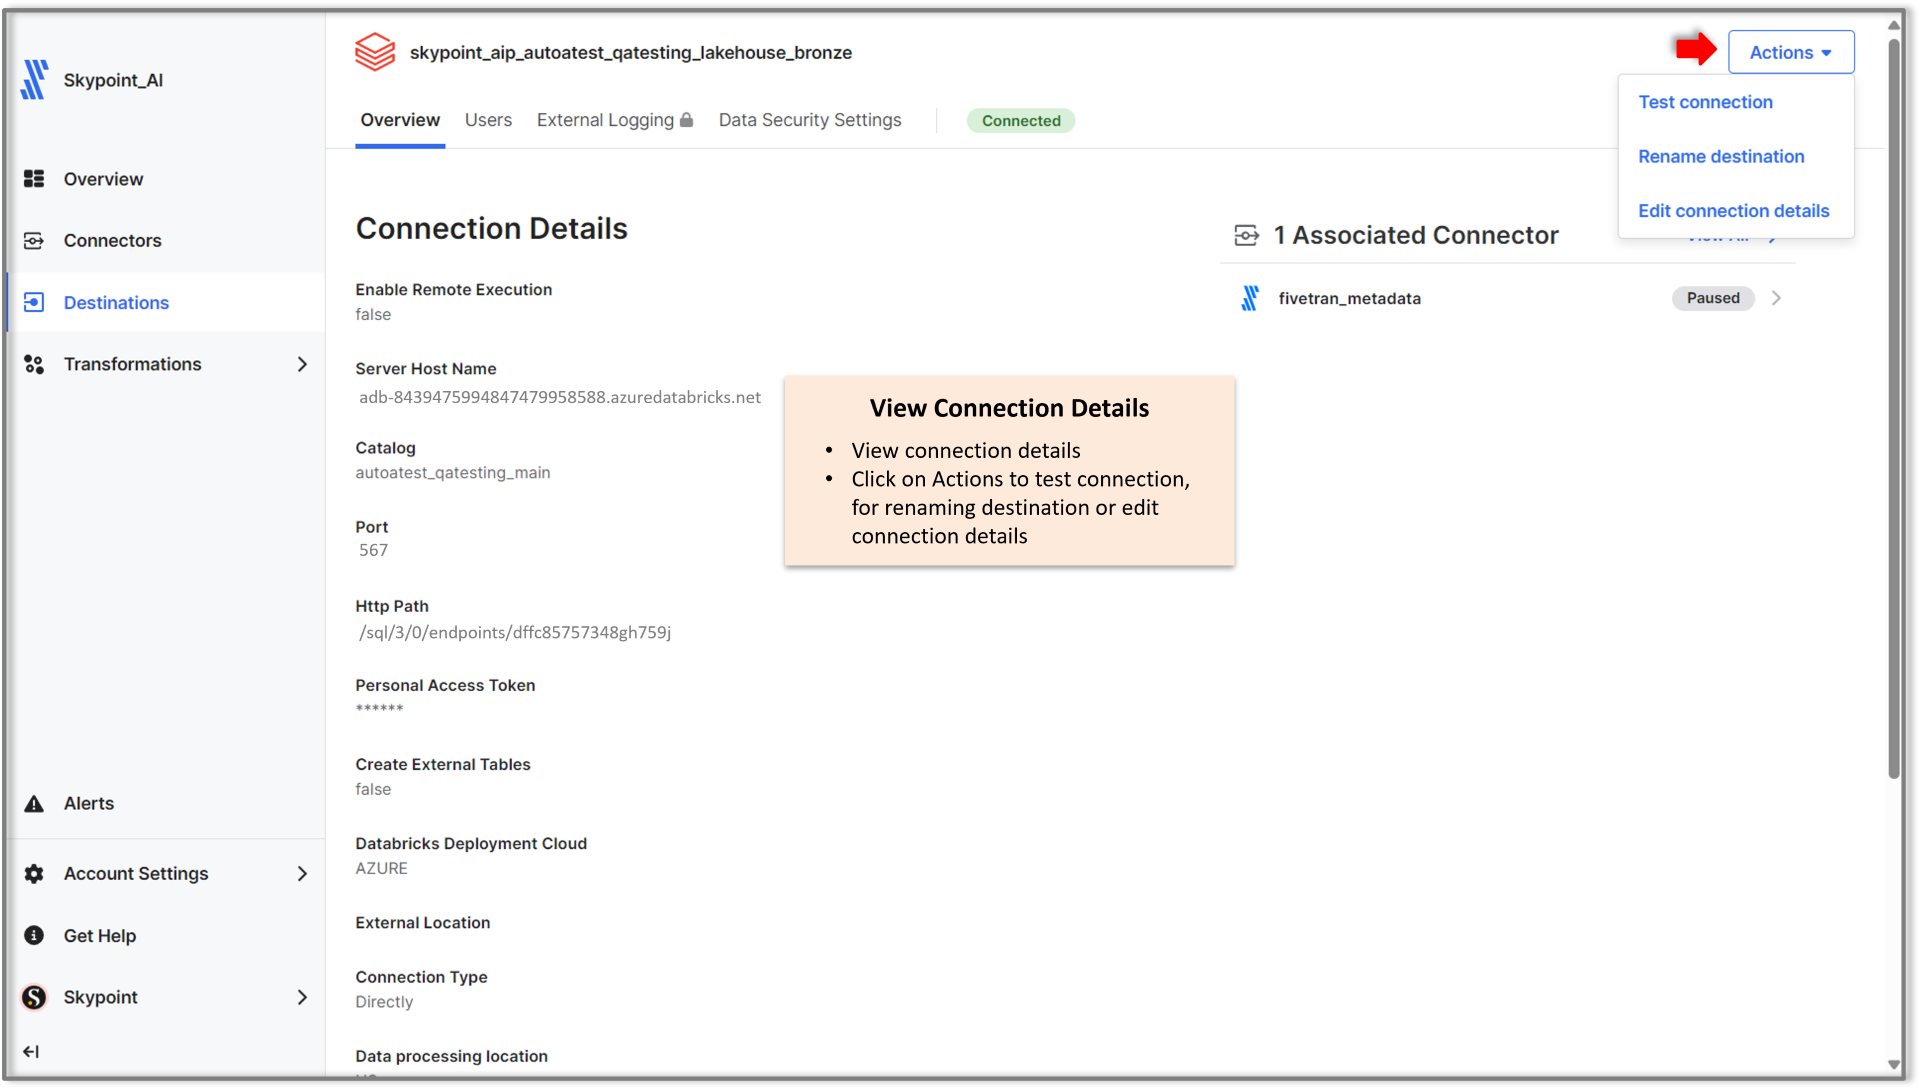Click the Databricks destination logo icon
1920x1089 pixels.
tap(375, 52)
